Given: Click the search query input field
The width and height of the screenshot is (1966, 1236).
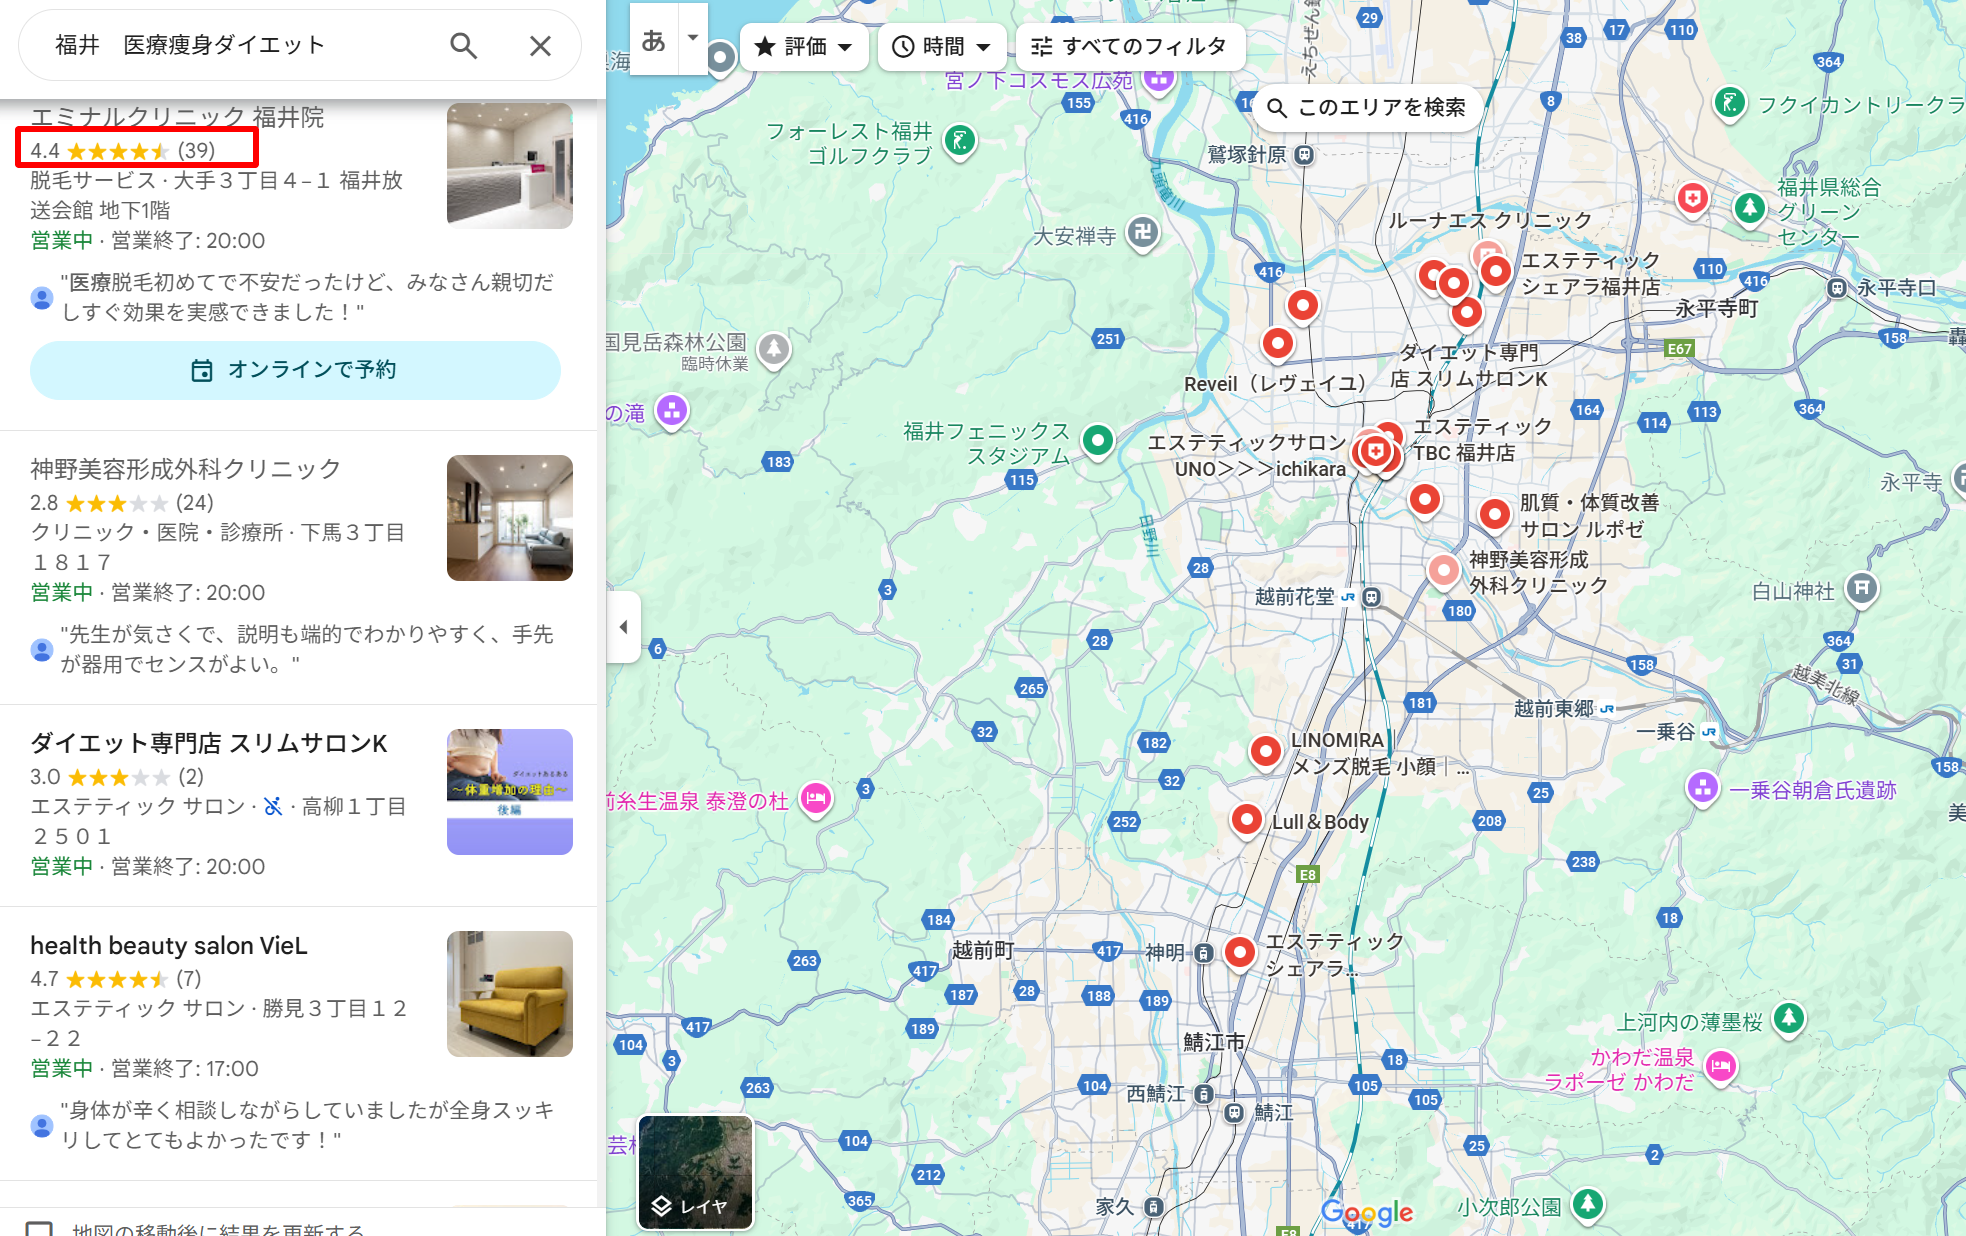Looking at the screenshot, I should pos(240,46).
